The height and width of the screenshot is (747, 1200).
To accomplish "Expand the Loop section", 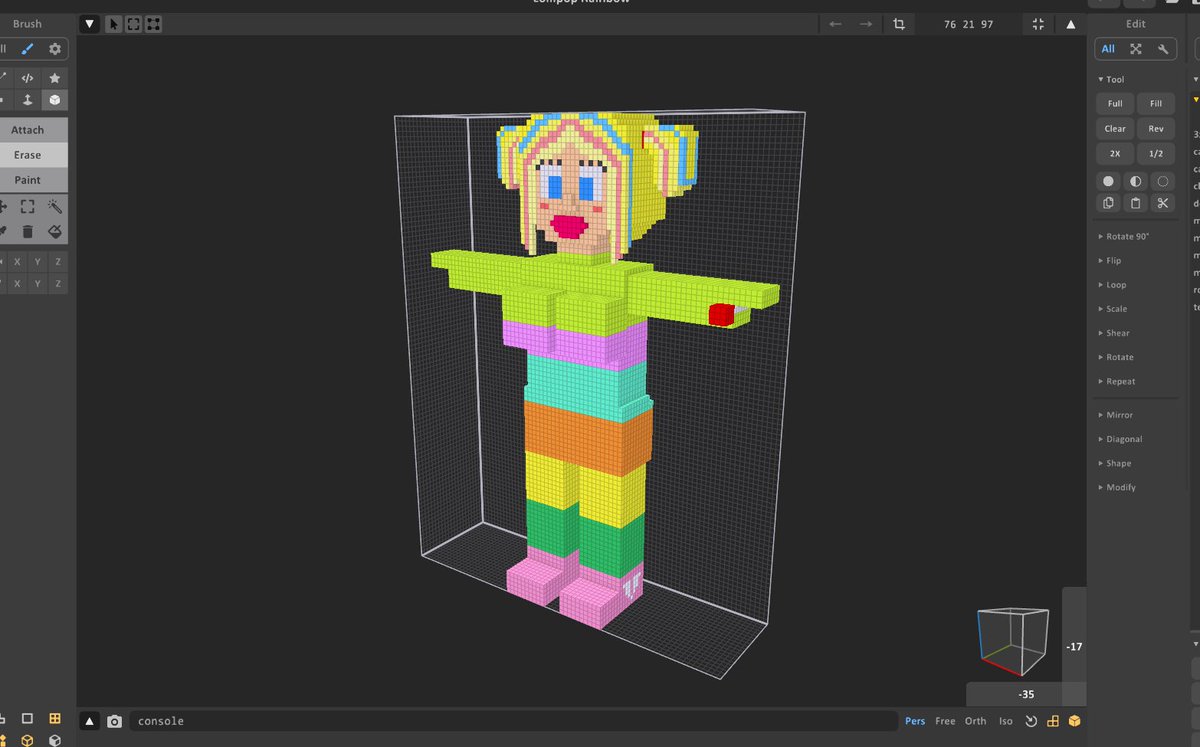I will [1112, 285].
